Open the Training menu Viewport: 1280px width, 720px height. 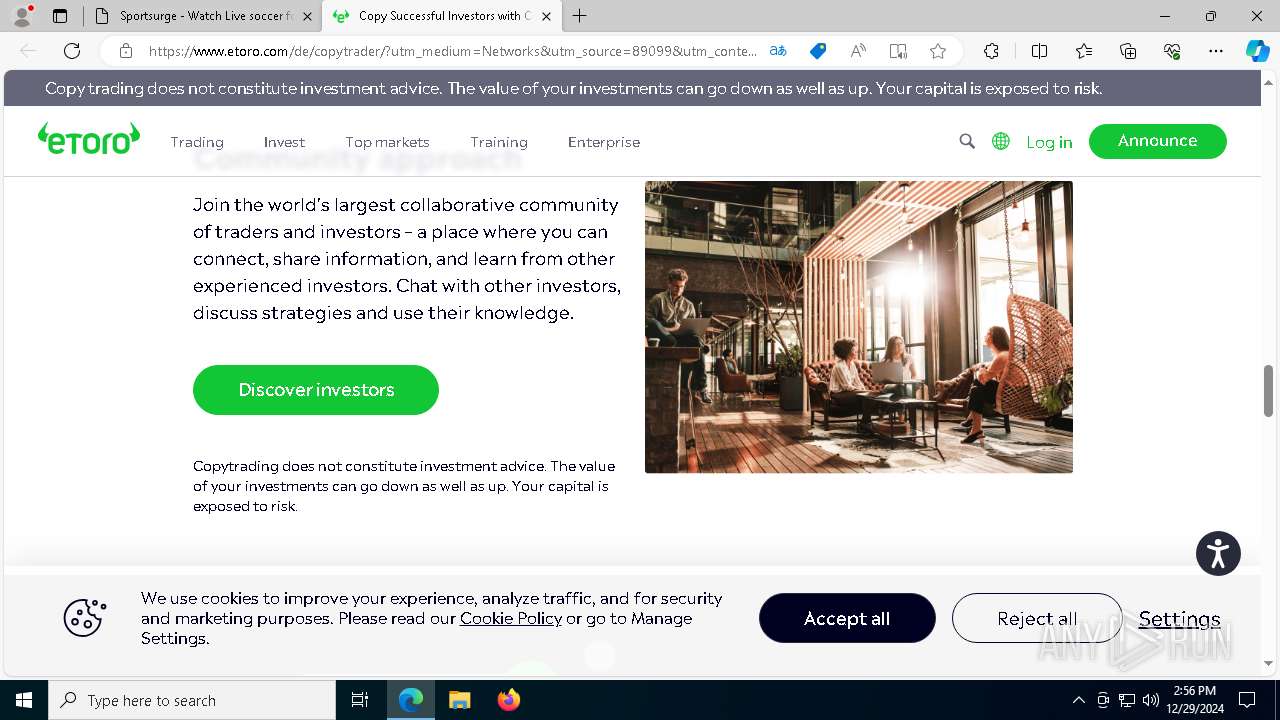pos(499,142)
